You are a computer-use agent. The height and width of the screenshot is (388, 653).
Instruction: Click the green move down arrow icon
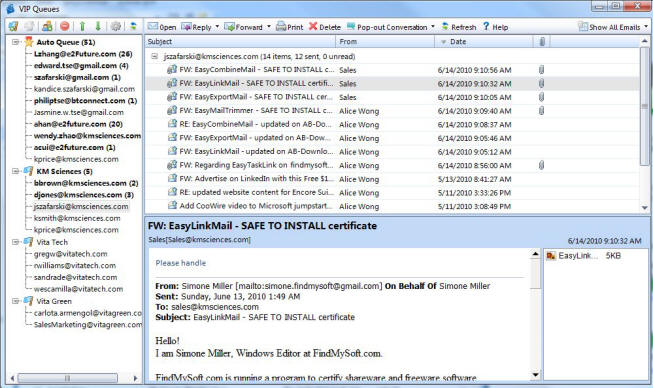[98, 26]
